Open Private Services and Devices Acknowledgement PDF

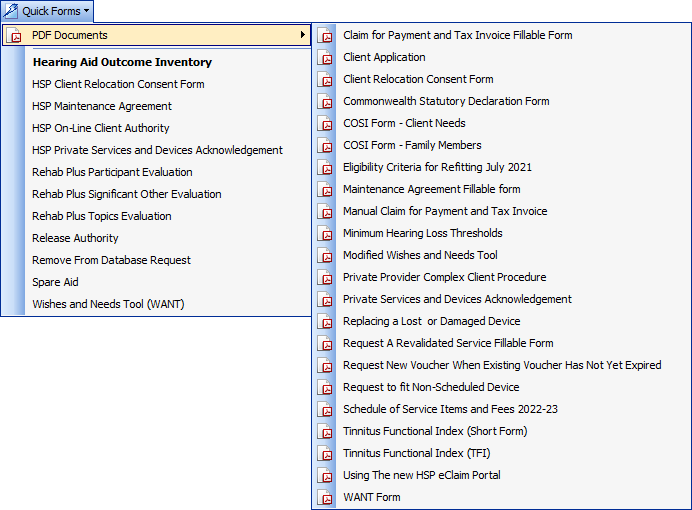[x=457, y=300]
